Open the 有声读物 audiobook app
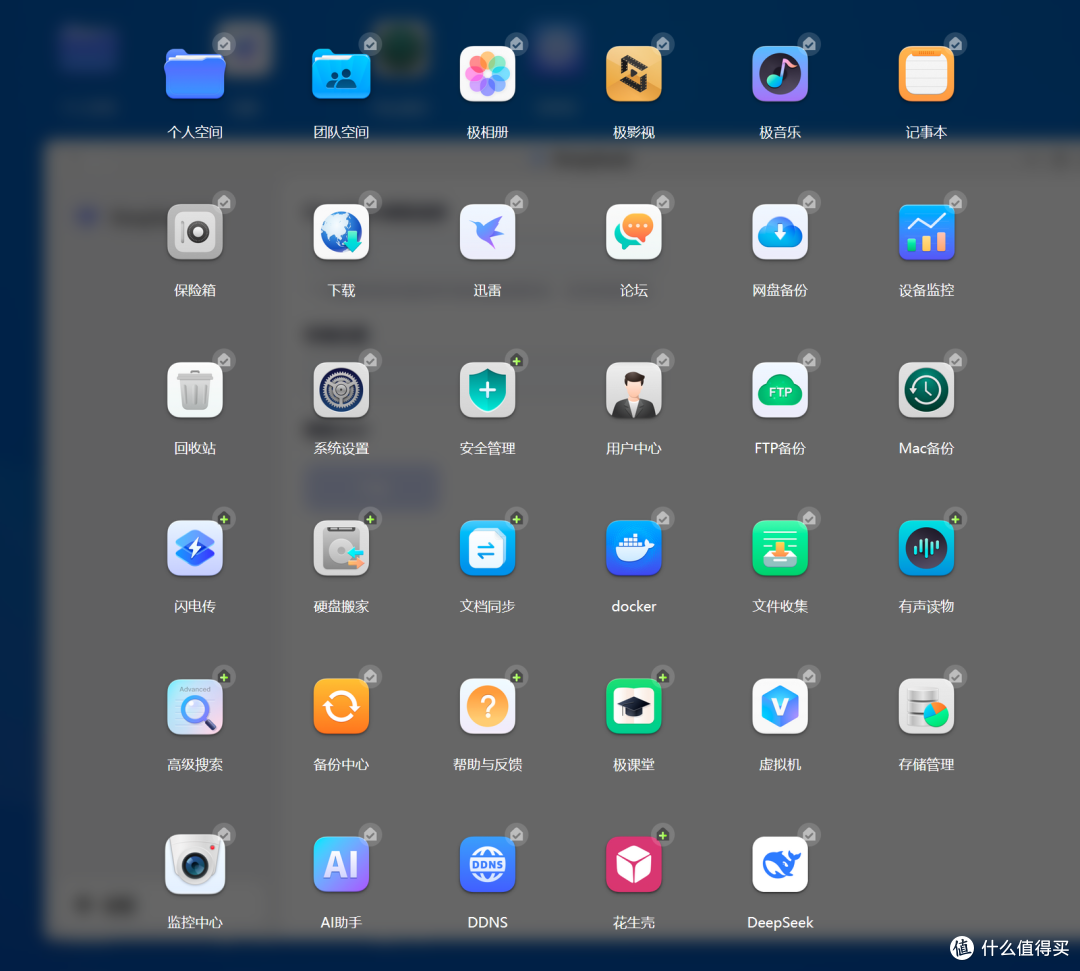Viewport: 1080px width, 971px height. [926, 548]
